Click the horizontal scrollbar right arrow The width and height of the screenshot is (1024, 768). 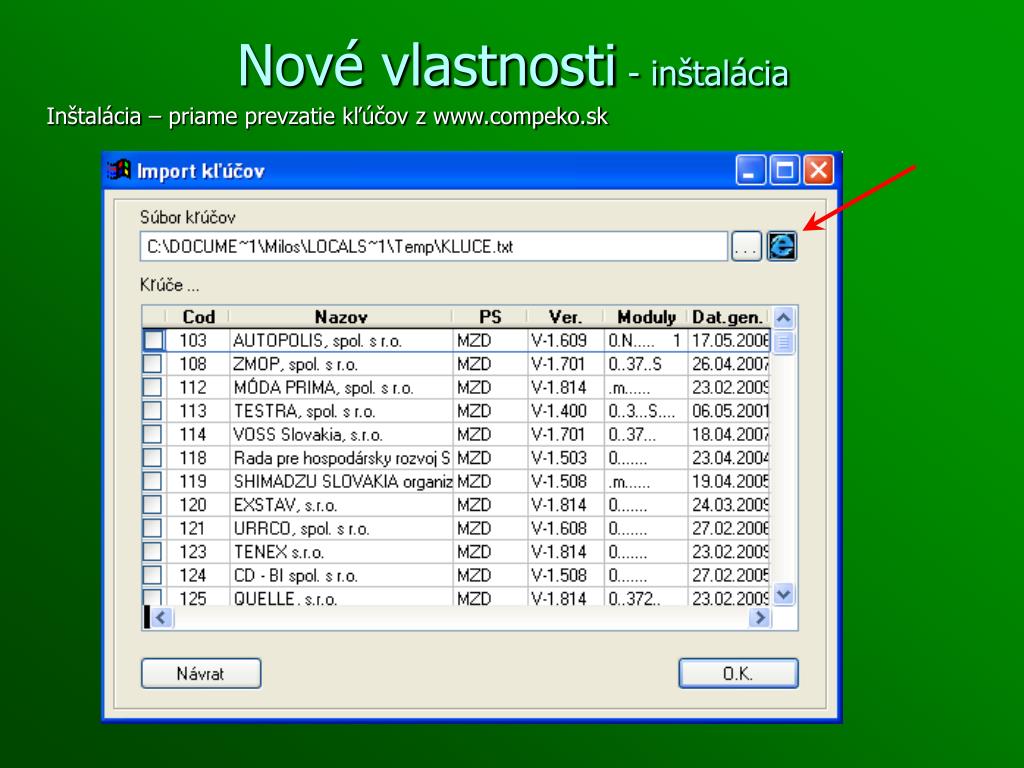click(x=760, y=618)
